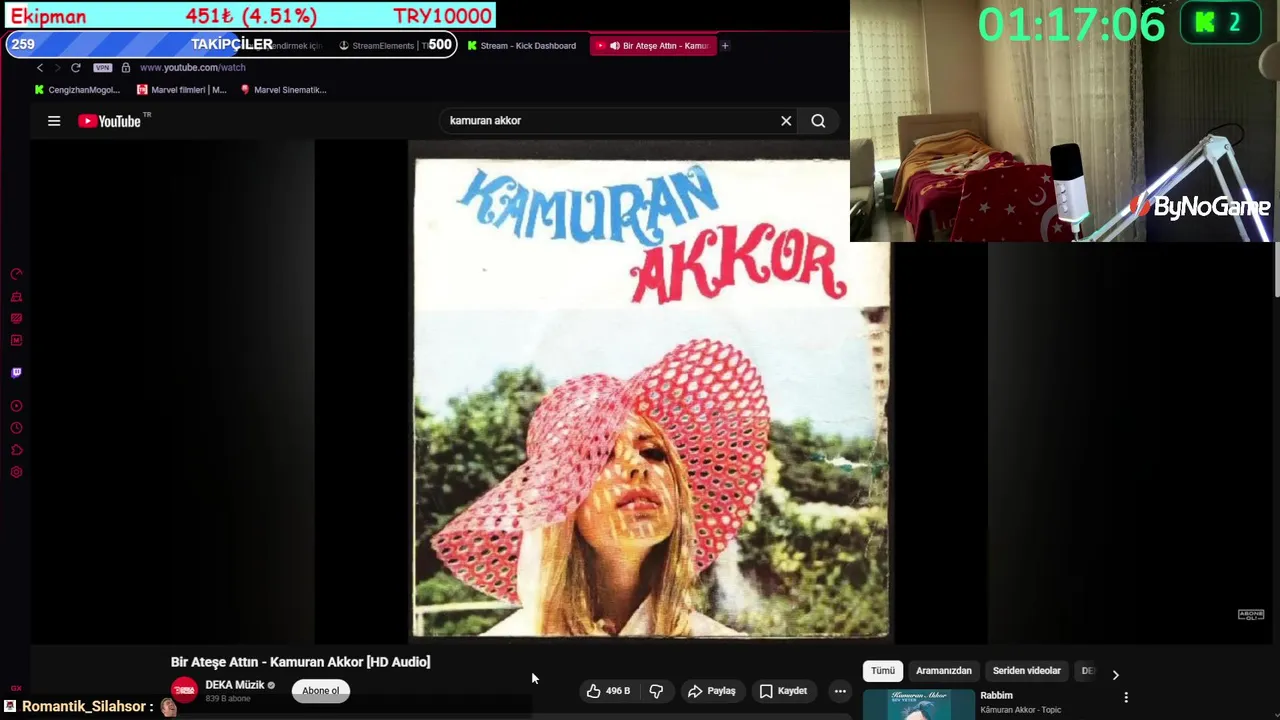Open more actions three-dot menu
1280x720 pixels.
(x=840, y=691)
